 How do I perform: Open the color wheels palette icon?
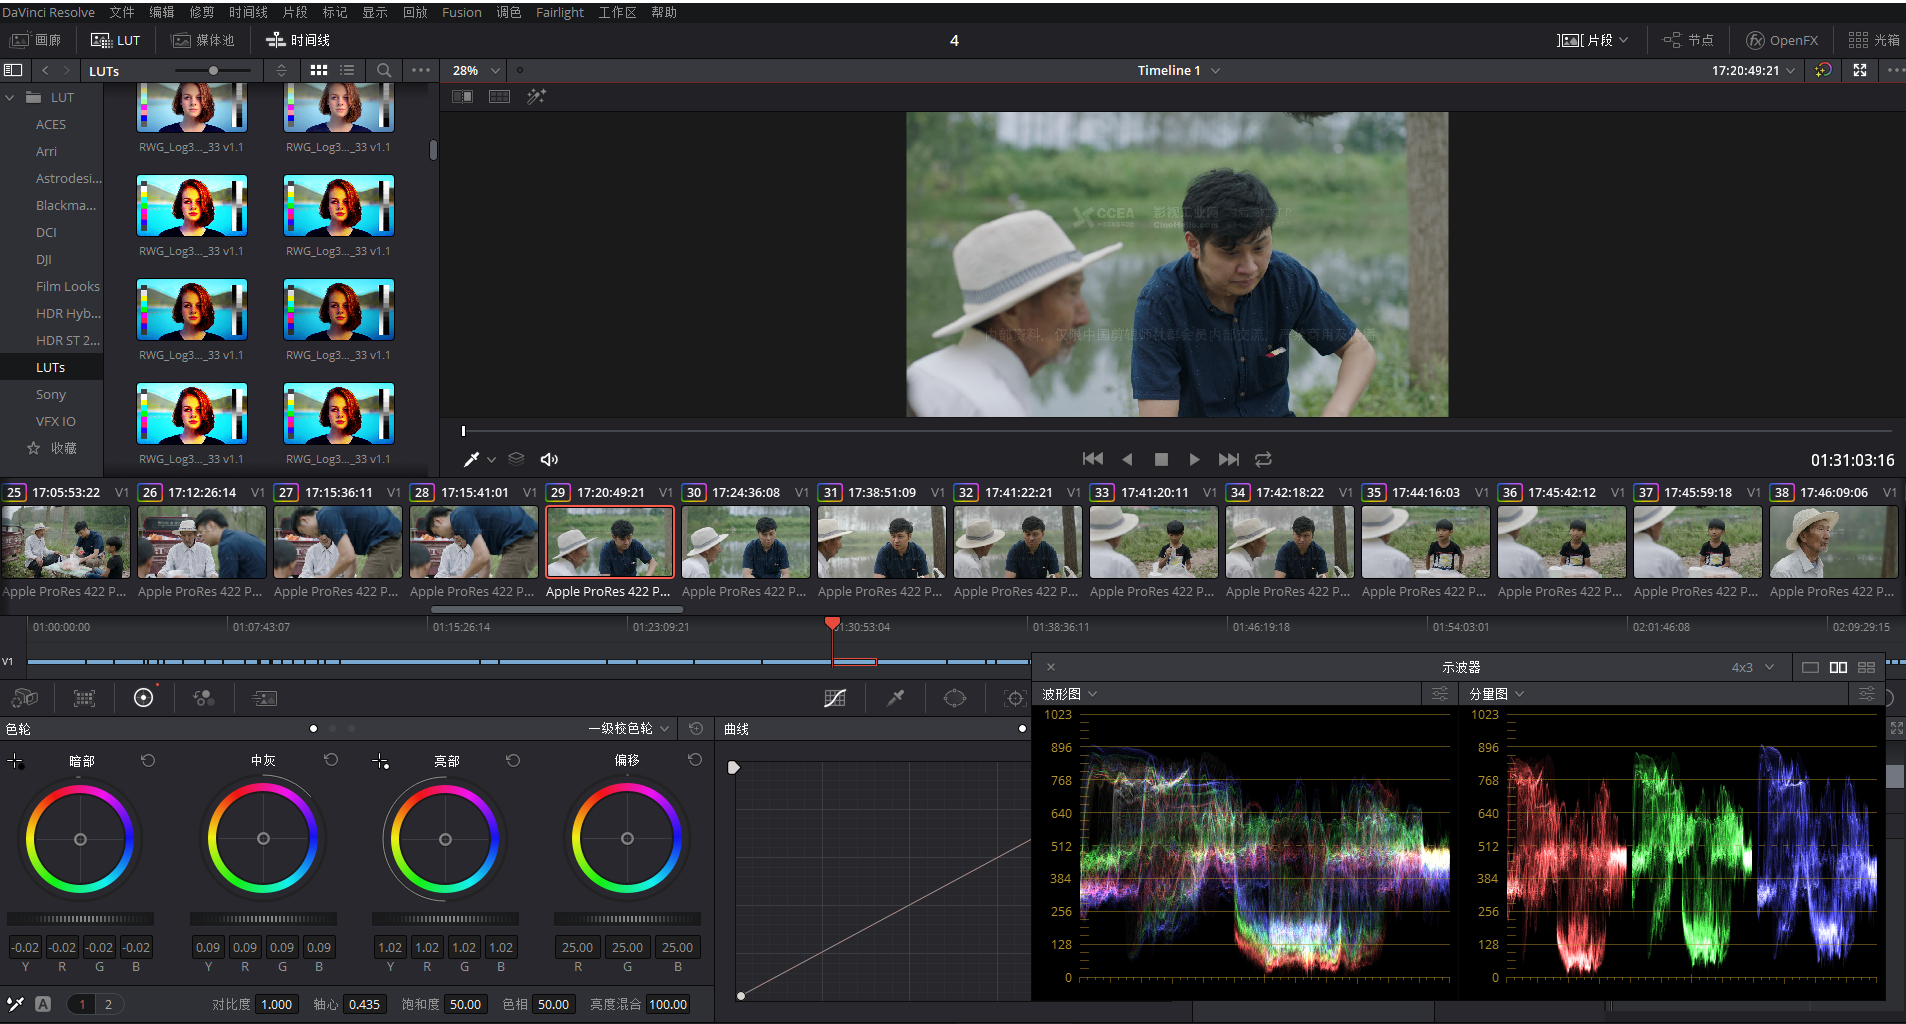[x=144, y=698]
